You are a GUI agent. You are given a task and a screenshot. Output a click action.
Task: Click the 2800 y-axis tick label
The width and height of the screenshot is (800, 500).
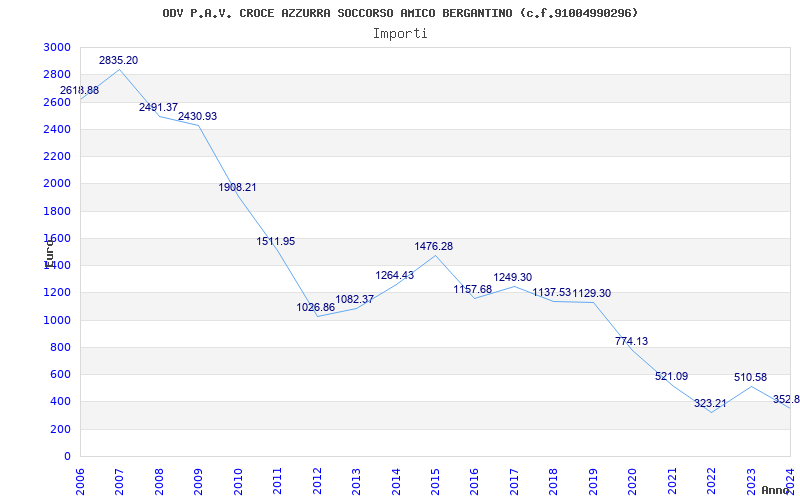pos(58,74)
